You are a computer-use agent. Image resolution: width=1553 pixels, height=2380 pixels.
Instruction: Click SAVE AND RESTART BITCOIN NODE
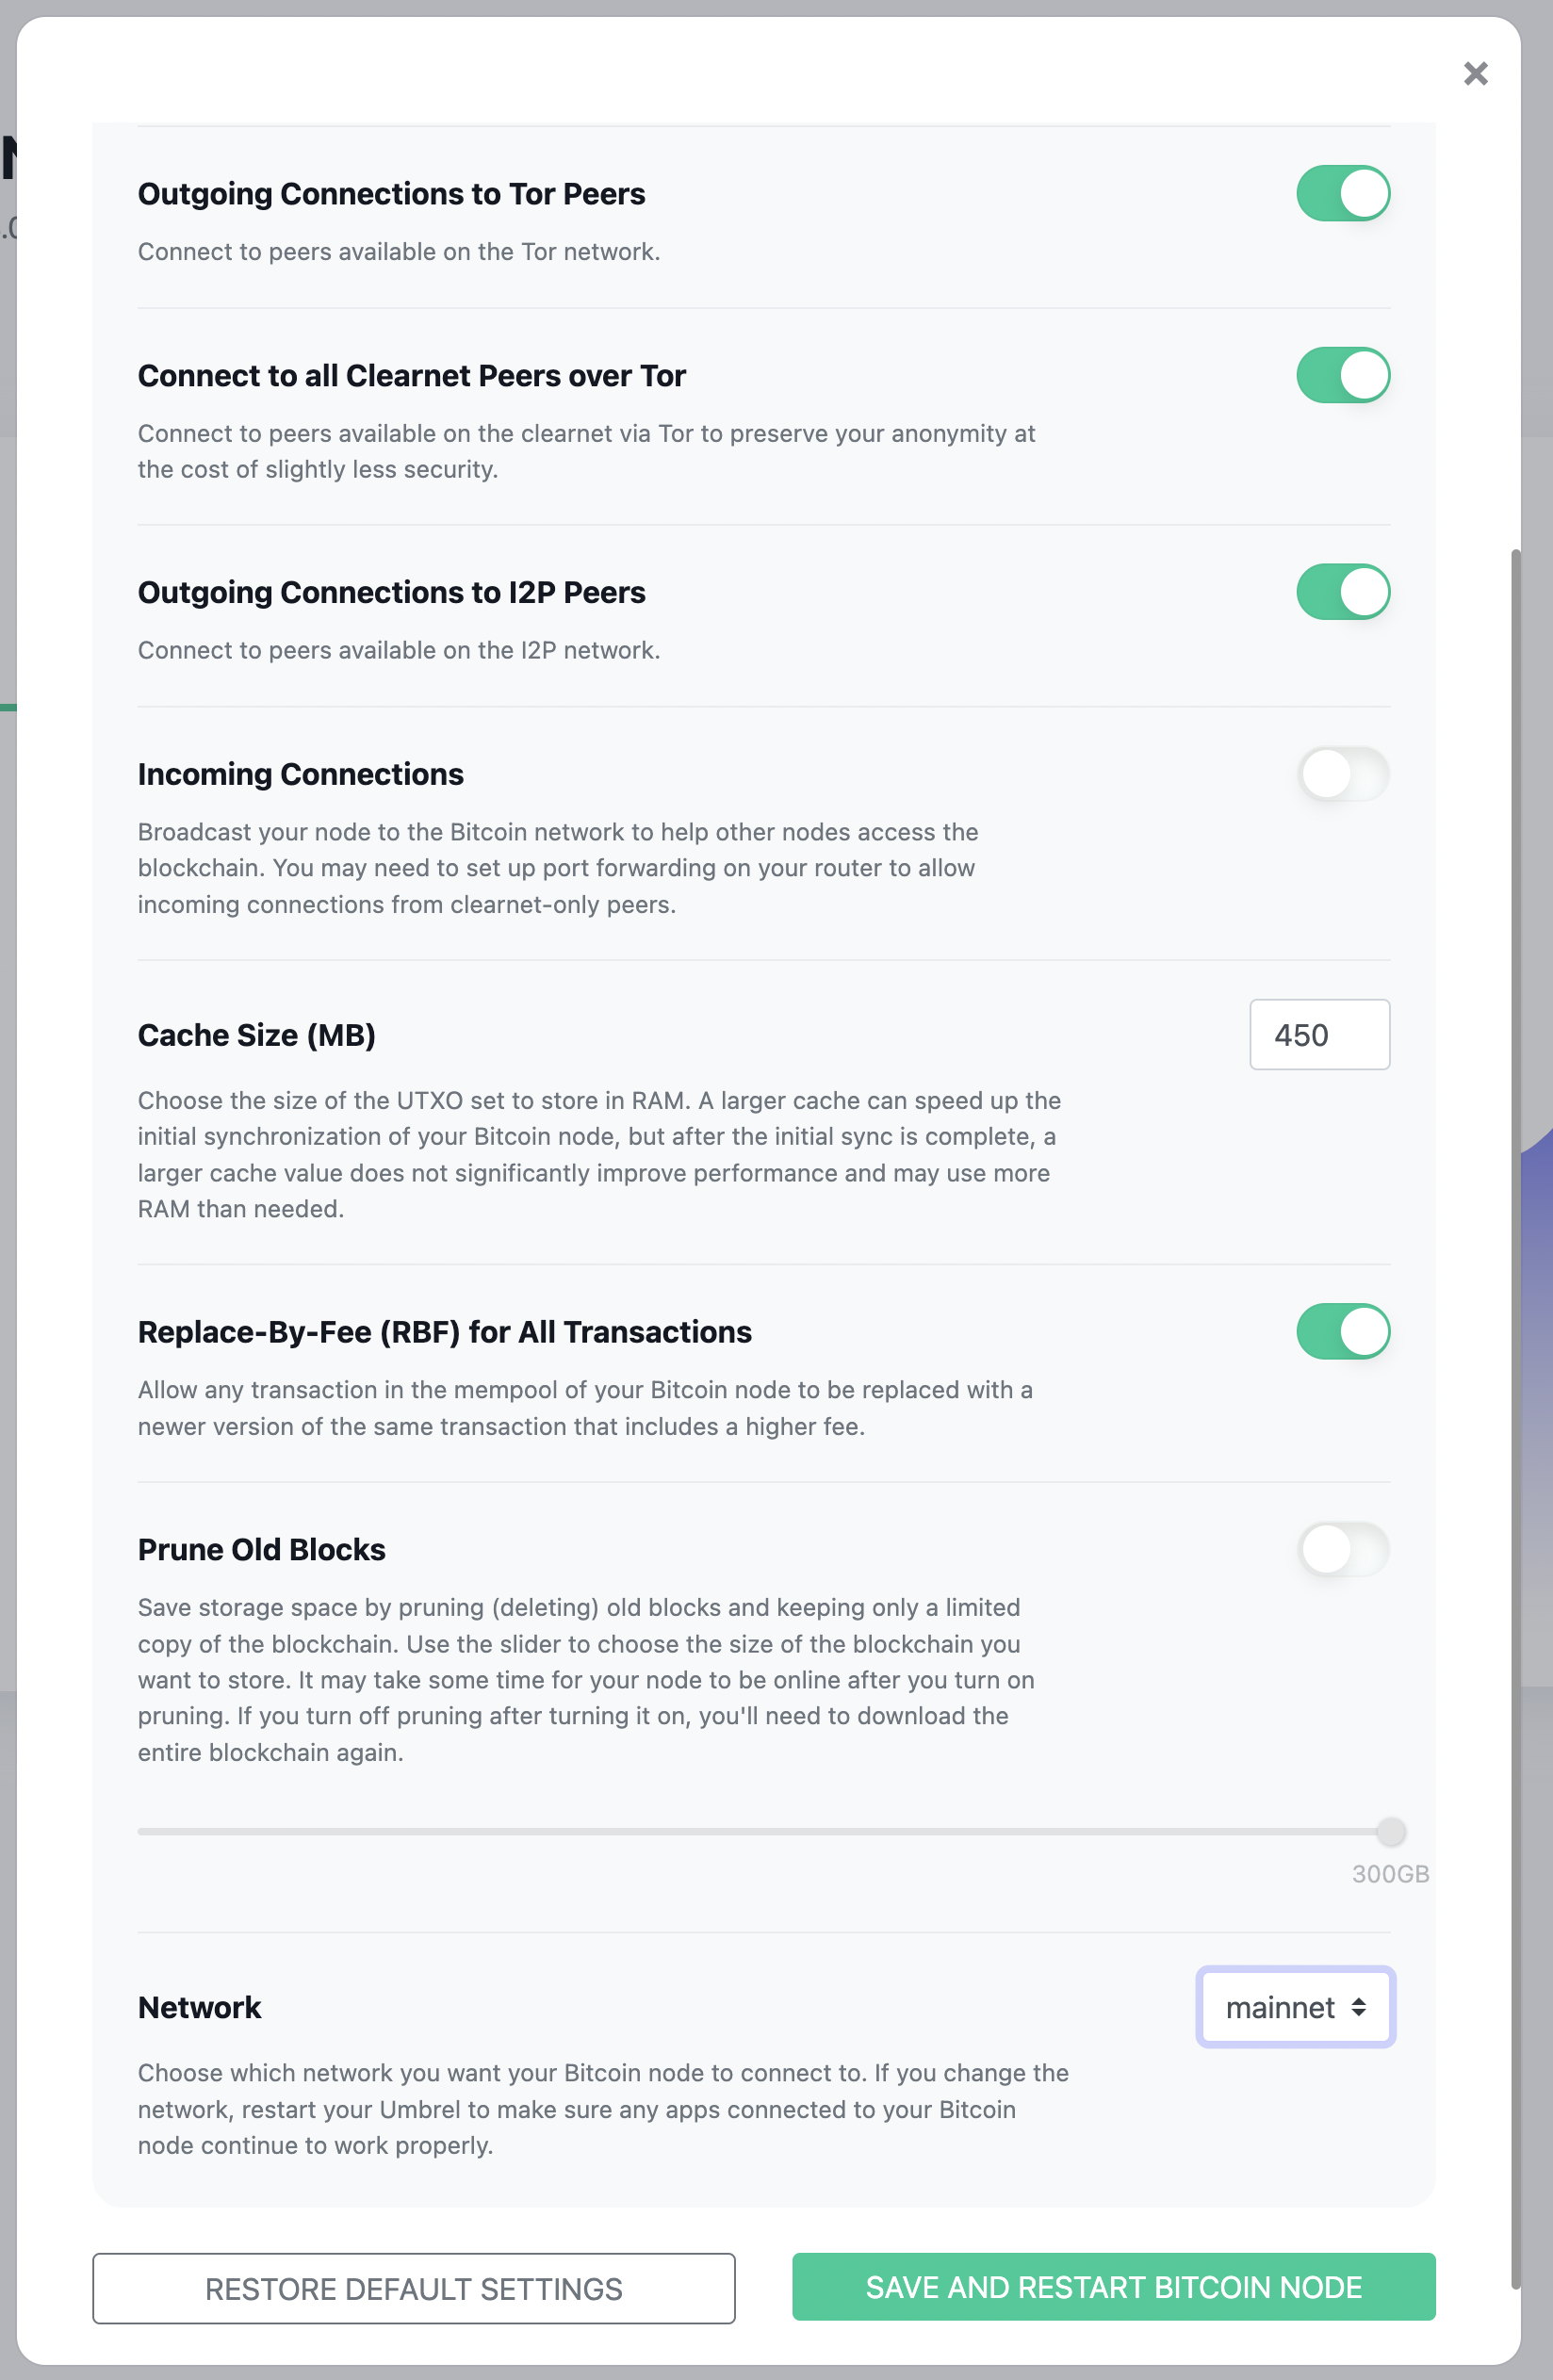(1113, 2288)
